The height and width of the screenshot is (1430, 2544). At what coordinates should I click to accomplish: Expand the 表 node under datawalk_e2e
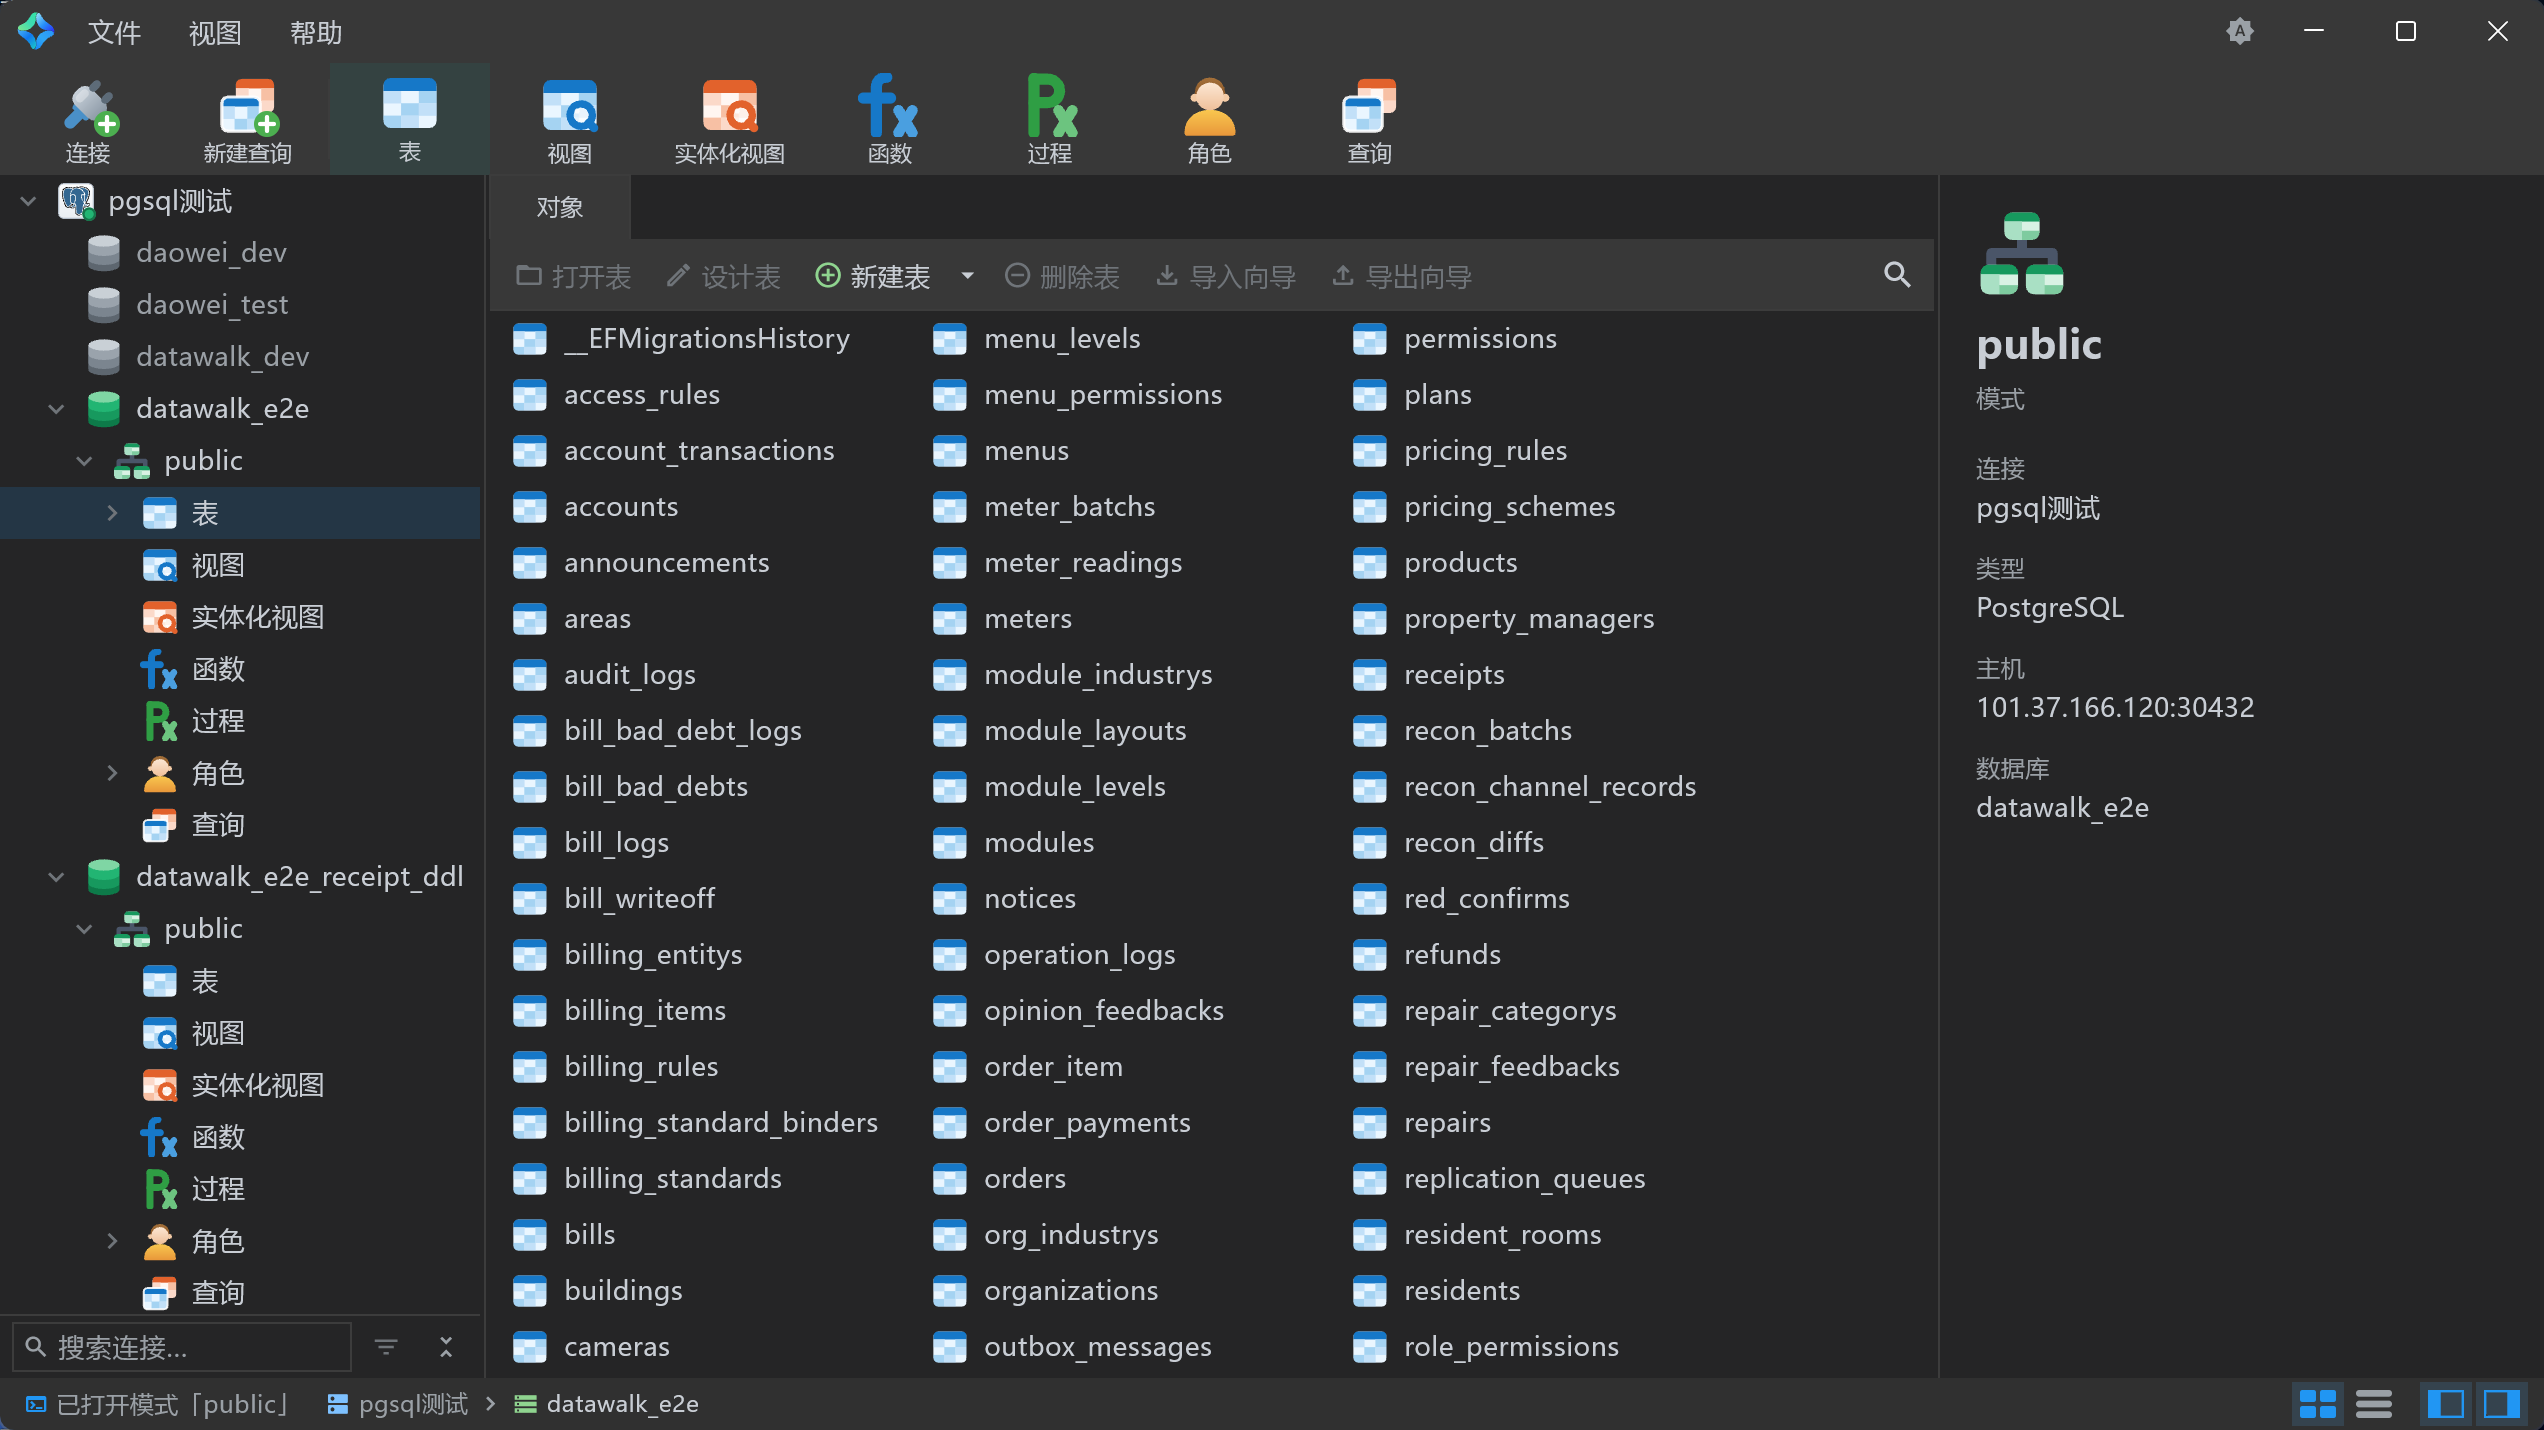(112, 513)
